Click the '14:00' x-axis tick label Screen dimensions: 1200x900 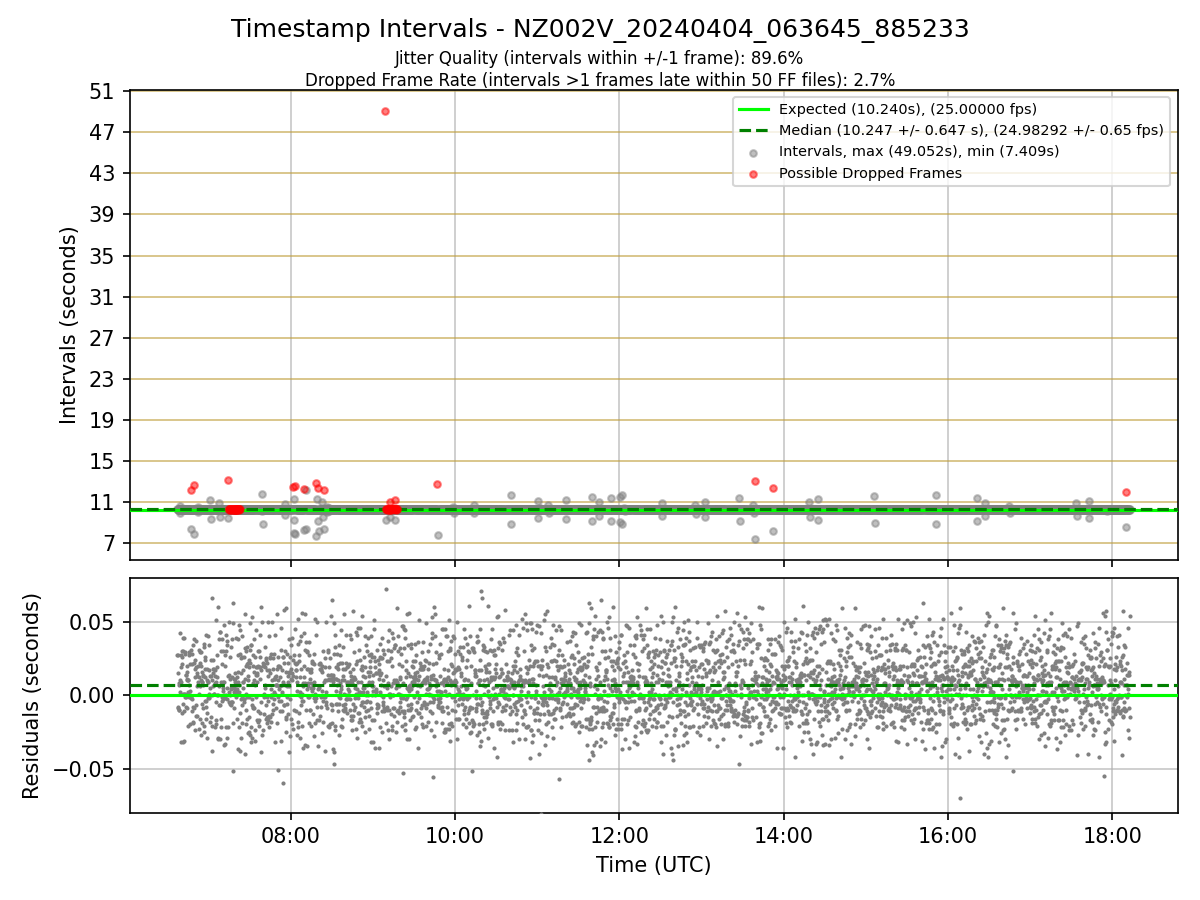(x=783, y=835)
